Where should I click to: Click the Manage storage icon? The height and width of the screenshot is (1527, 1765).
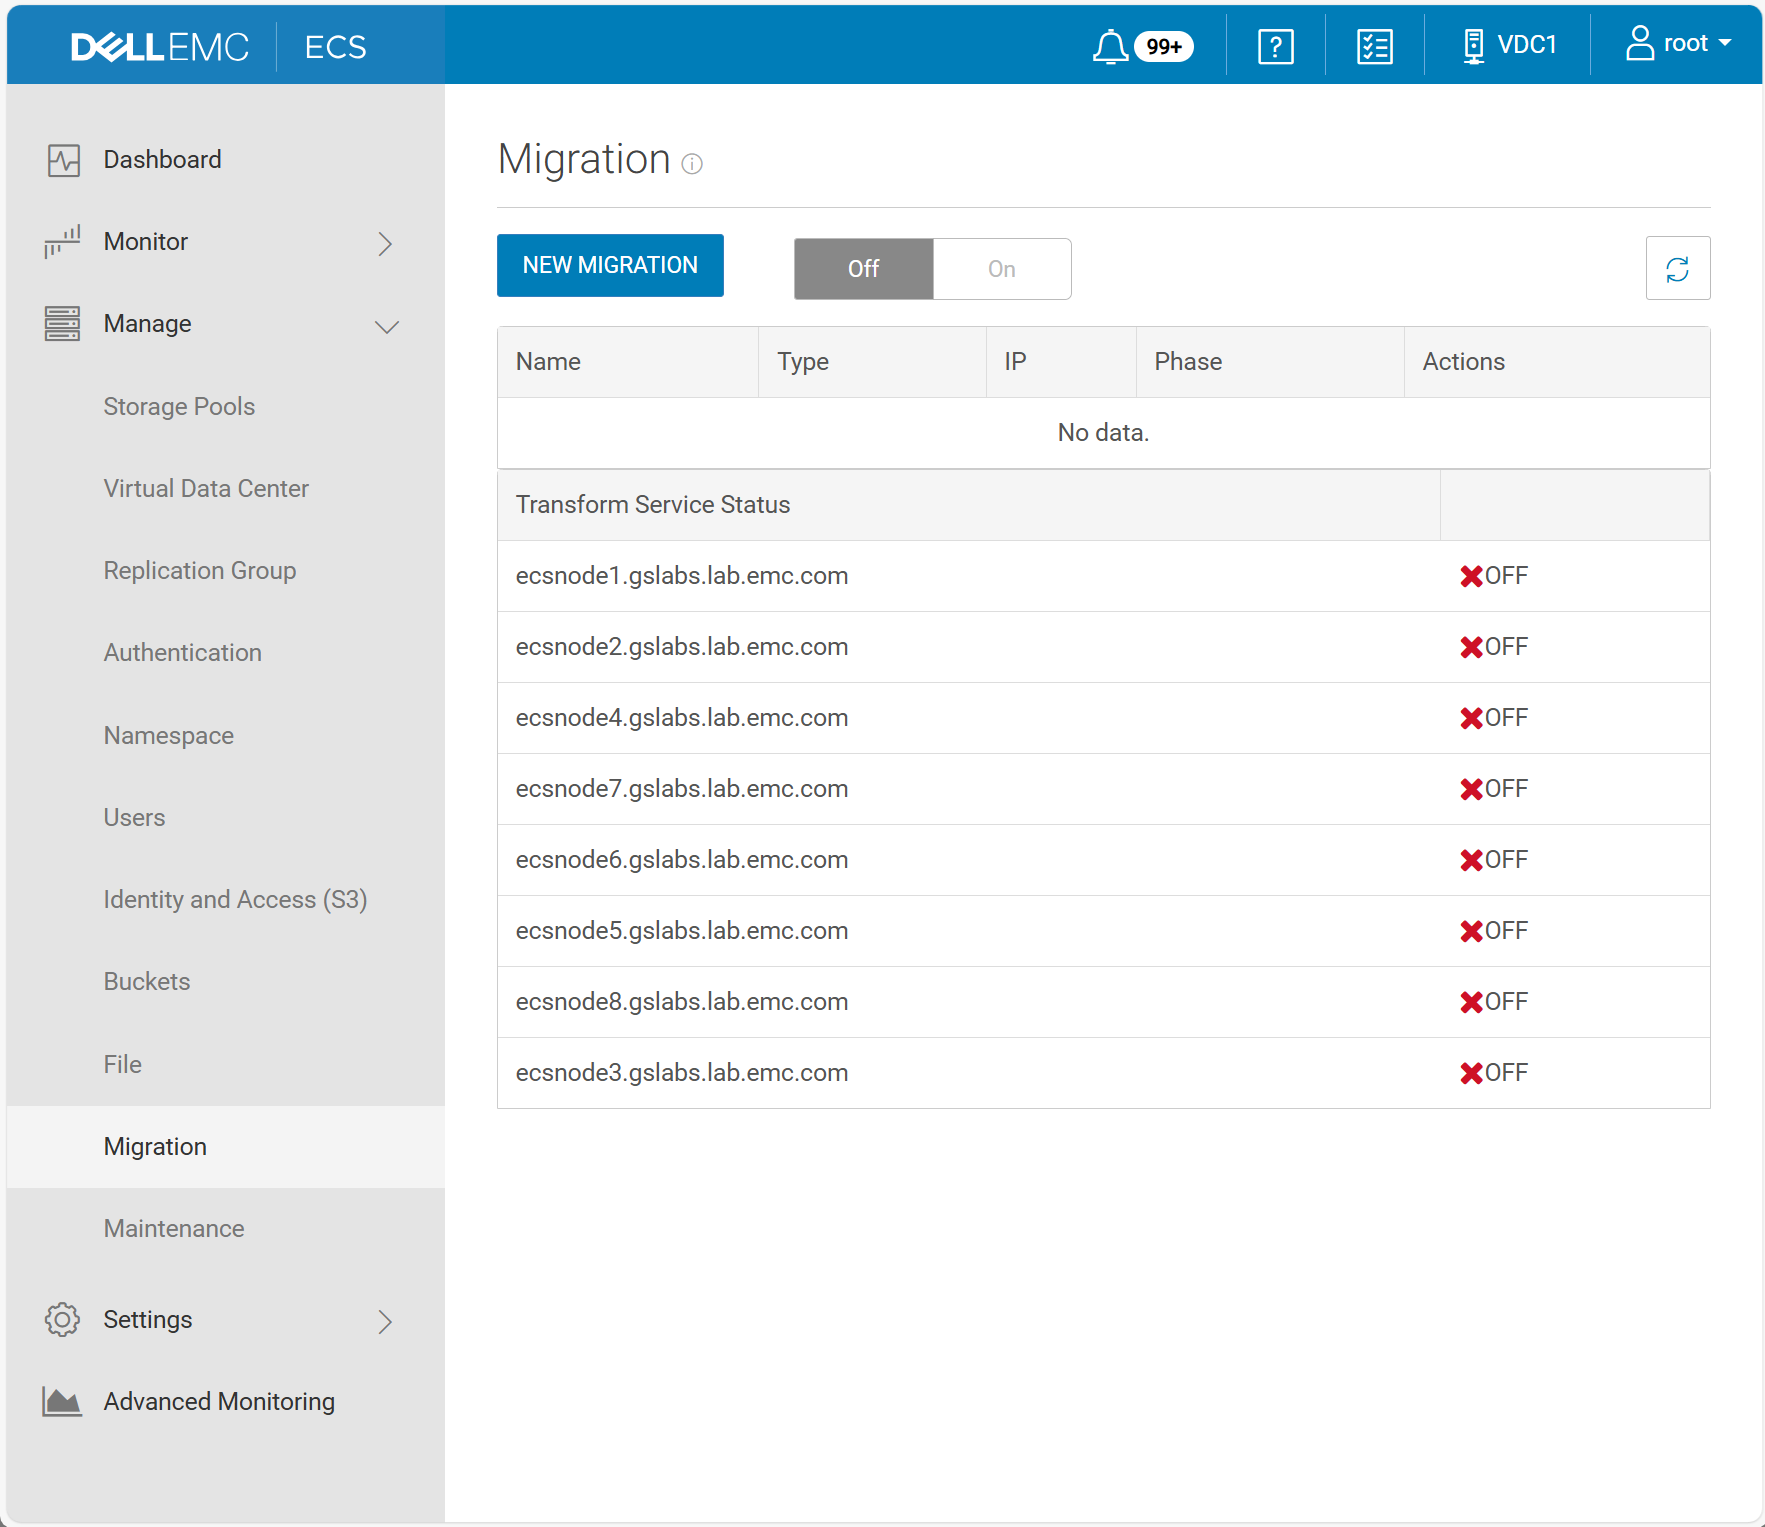coord(62,323)
